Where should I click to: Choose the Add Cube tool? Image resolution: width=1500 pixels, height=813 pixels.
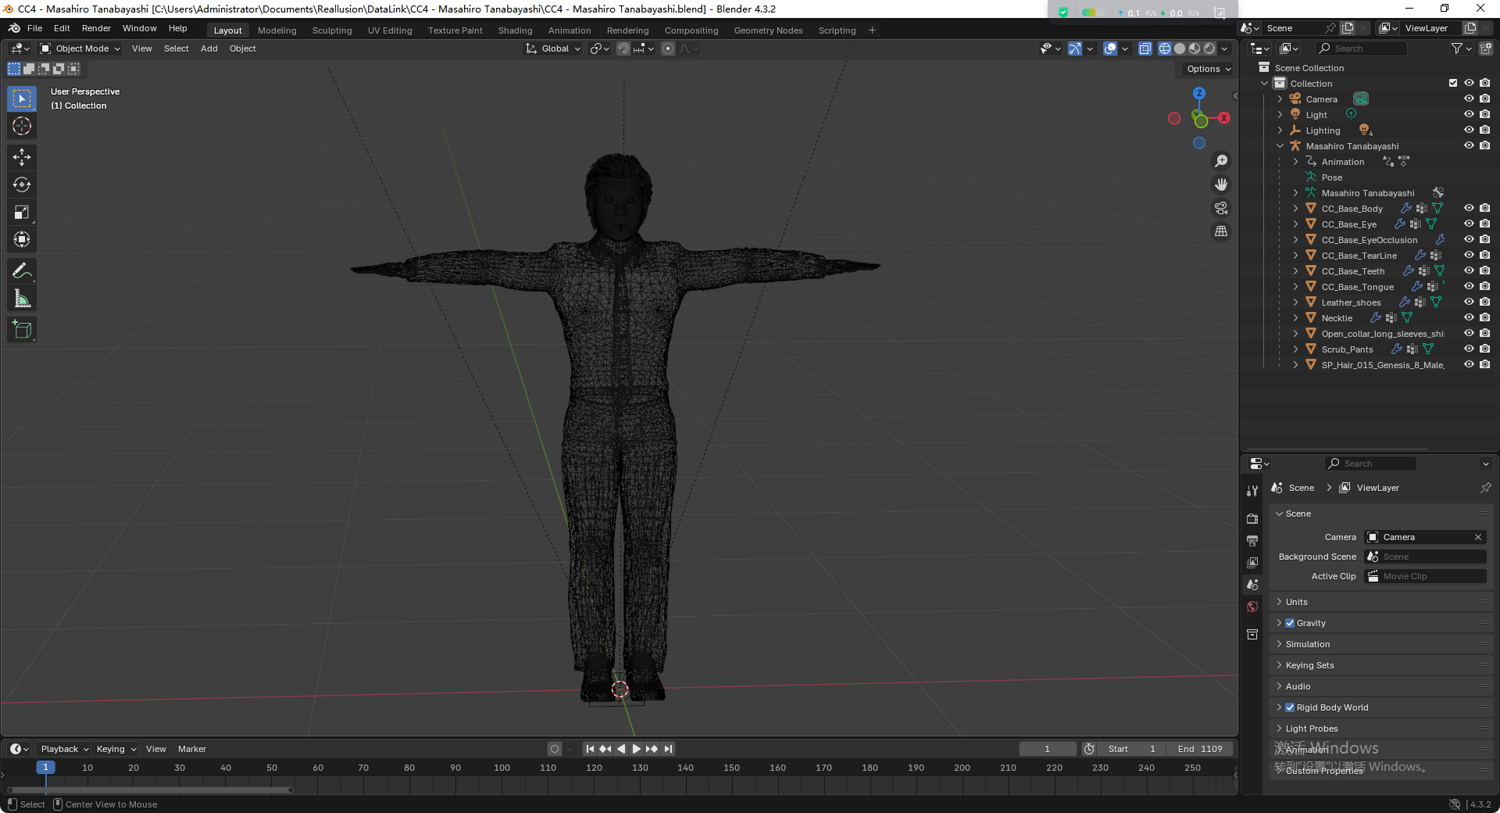pos(21,330)
